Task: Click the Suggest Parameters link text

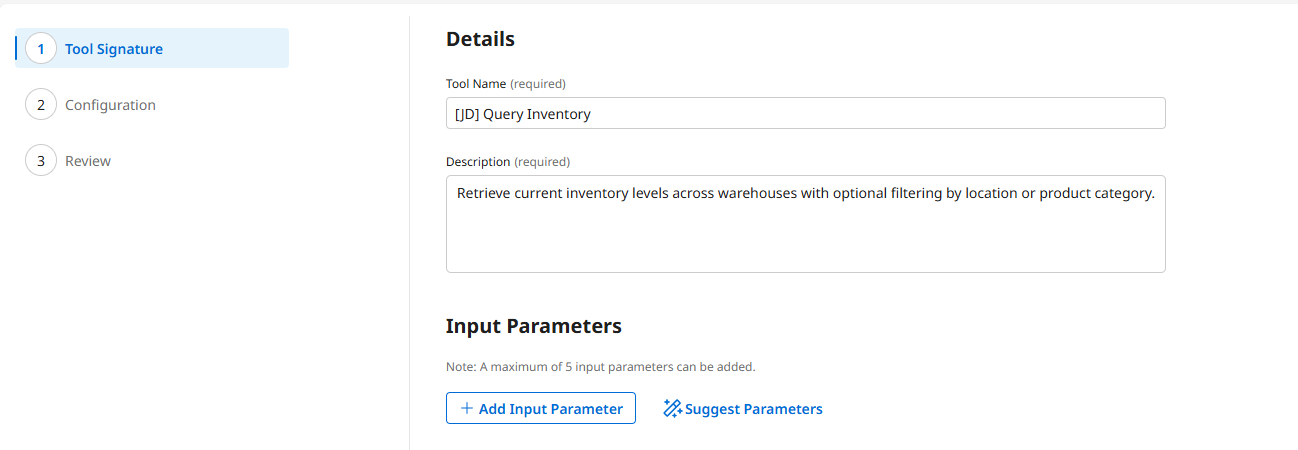Action: click(753, 409)
